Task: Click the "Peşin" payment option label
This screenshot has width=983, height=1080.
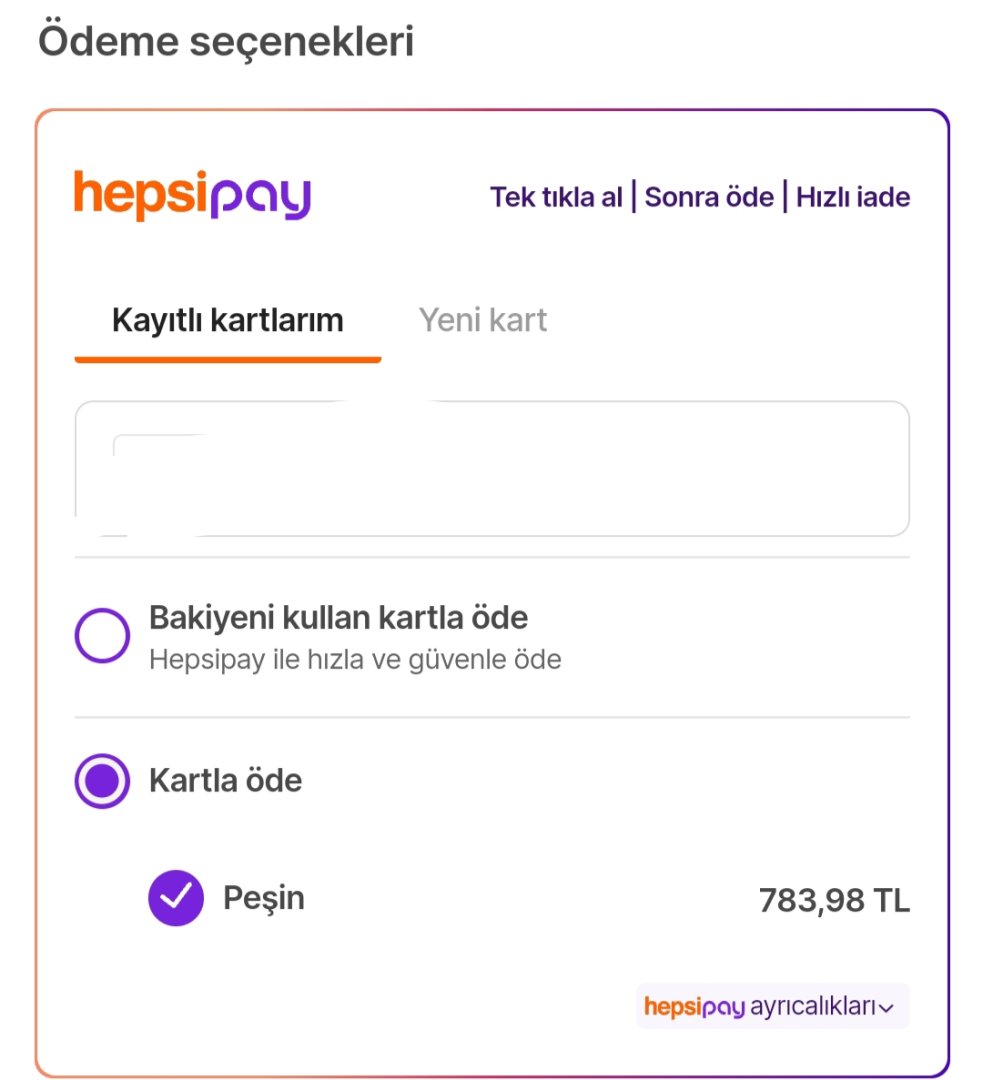Action: [x=264, y=898]
